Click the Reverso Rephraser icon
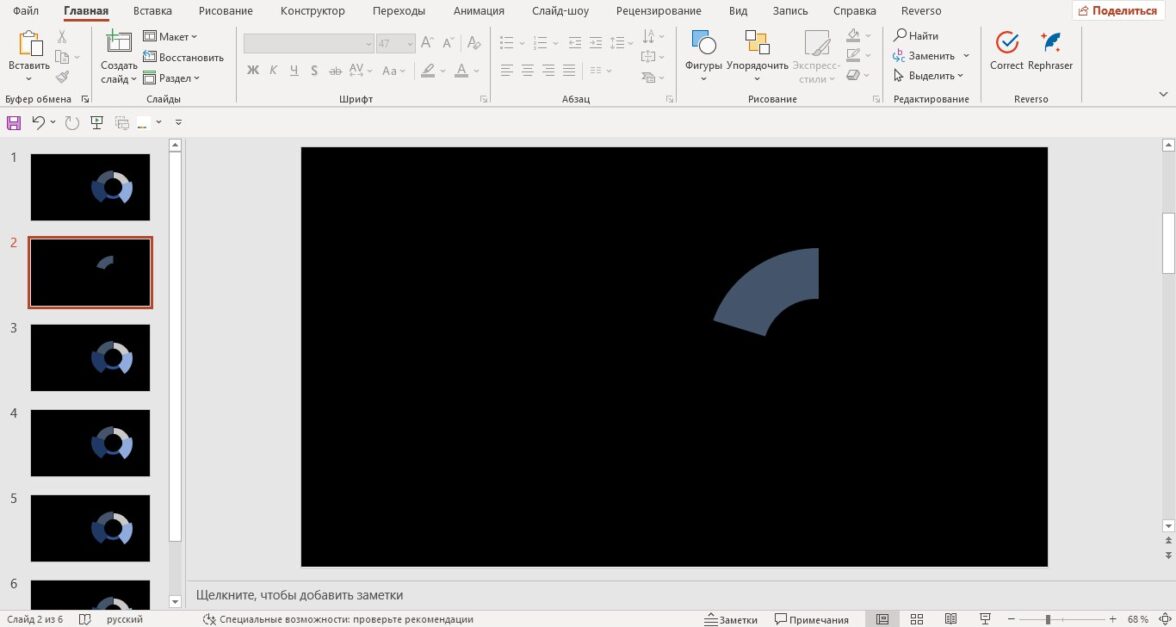Screen dimensions: 1176x627 tap(1050, 43)
